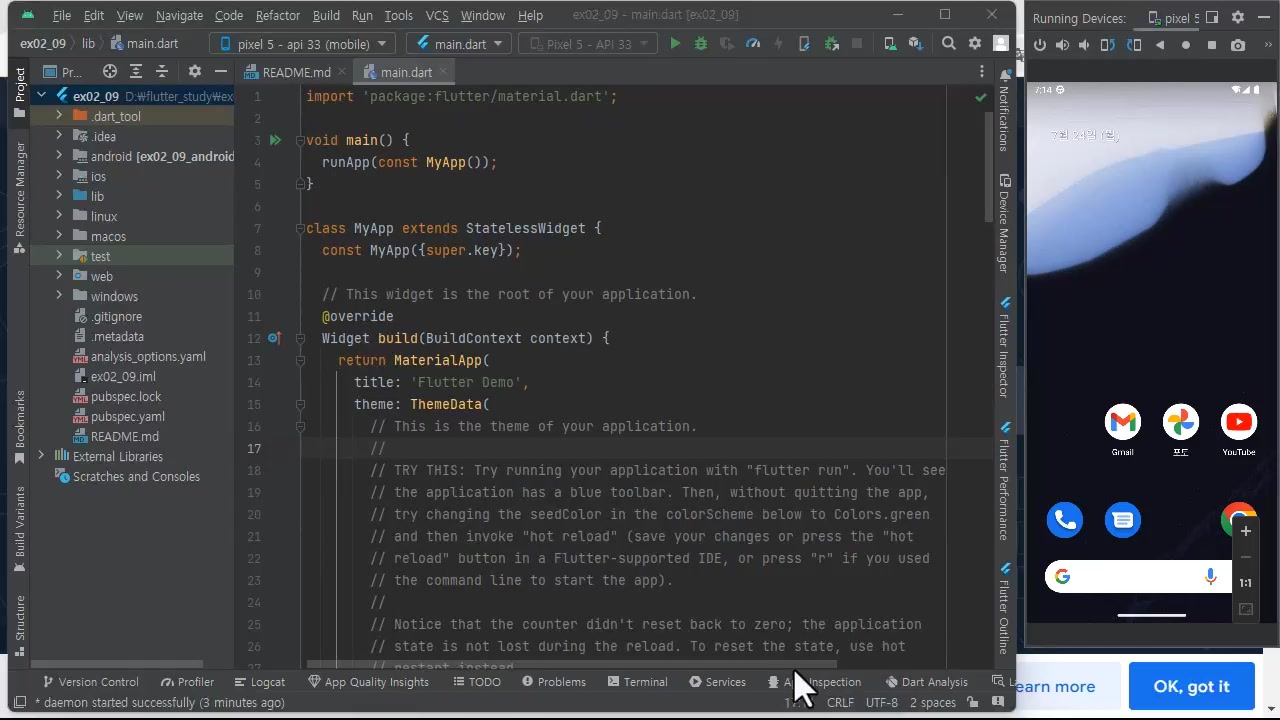Select pubspec.yaml in the project tree
1280x720 pixels.
pos(127,417)
